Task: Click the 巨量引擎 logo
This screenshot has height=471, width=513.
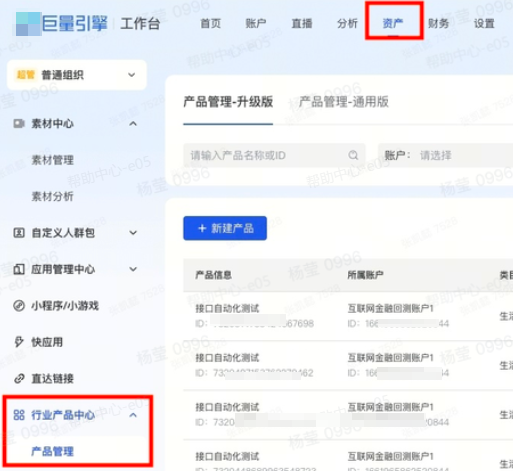Action: click(x=62, y=24)
